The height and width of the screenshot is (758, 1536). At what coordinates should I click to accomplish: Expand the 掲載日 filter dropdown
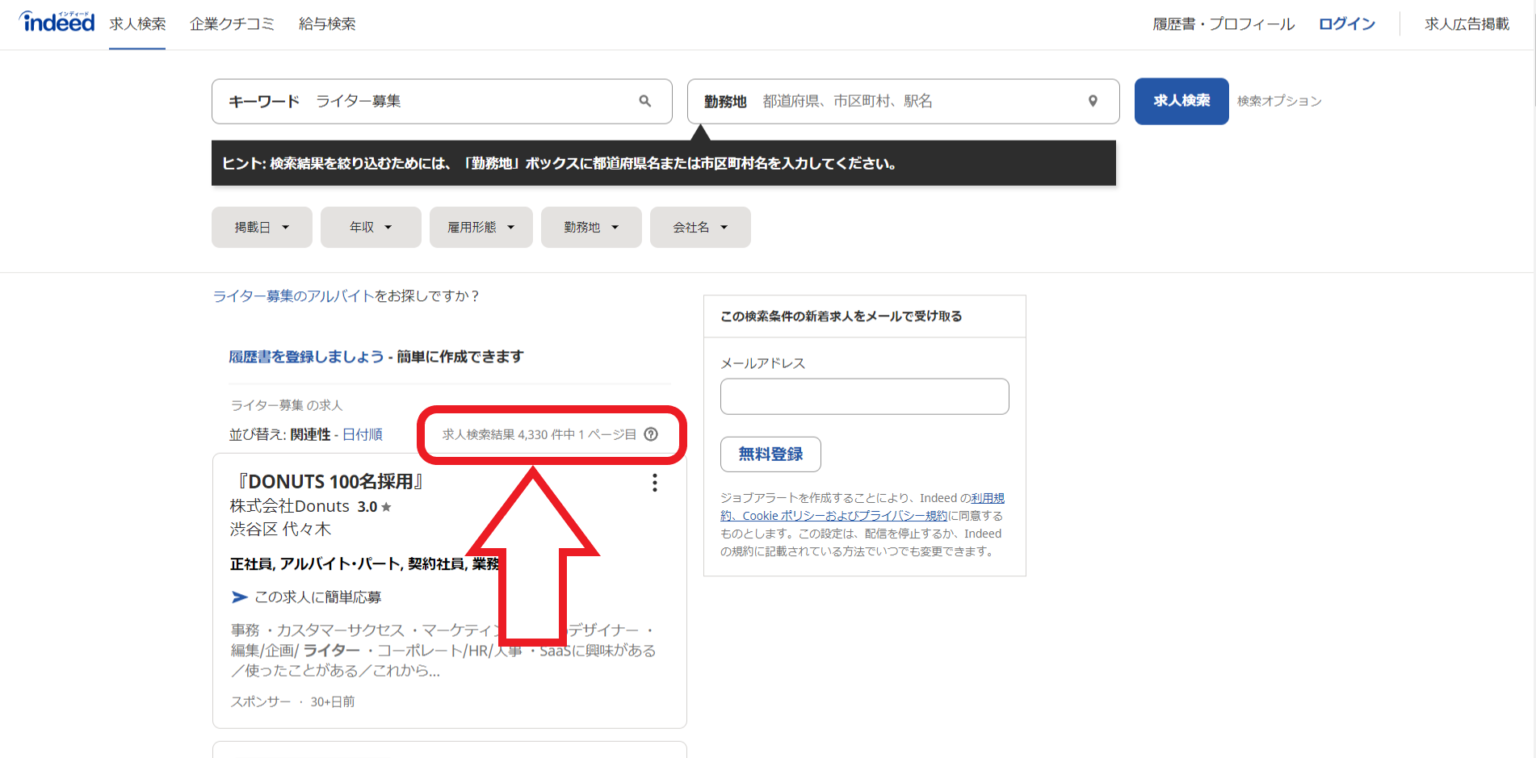coord(262,227)
